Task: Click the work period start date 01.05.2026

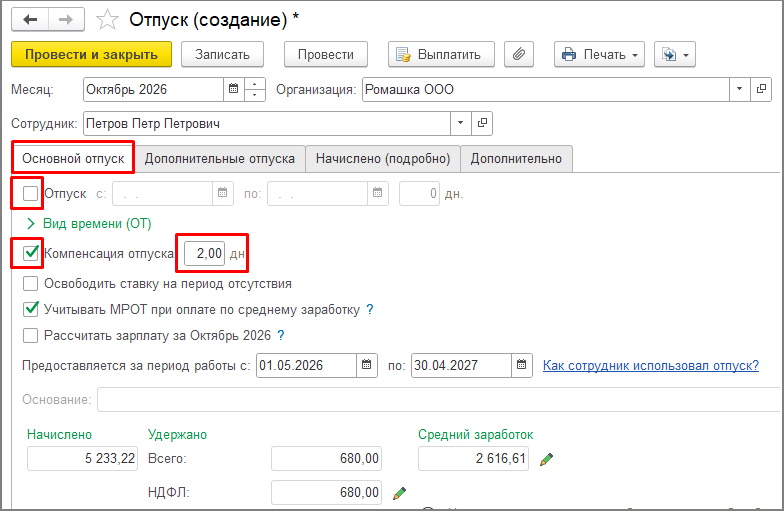Action: pyautogui.click(x=306, y=366)
